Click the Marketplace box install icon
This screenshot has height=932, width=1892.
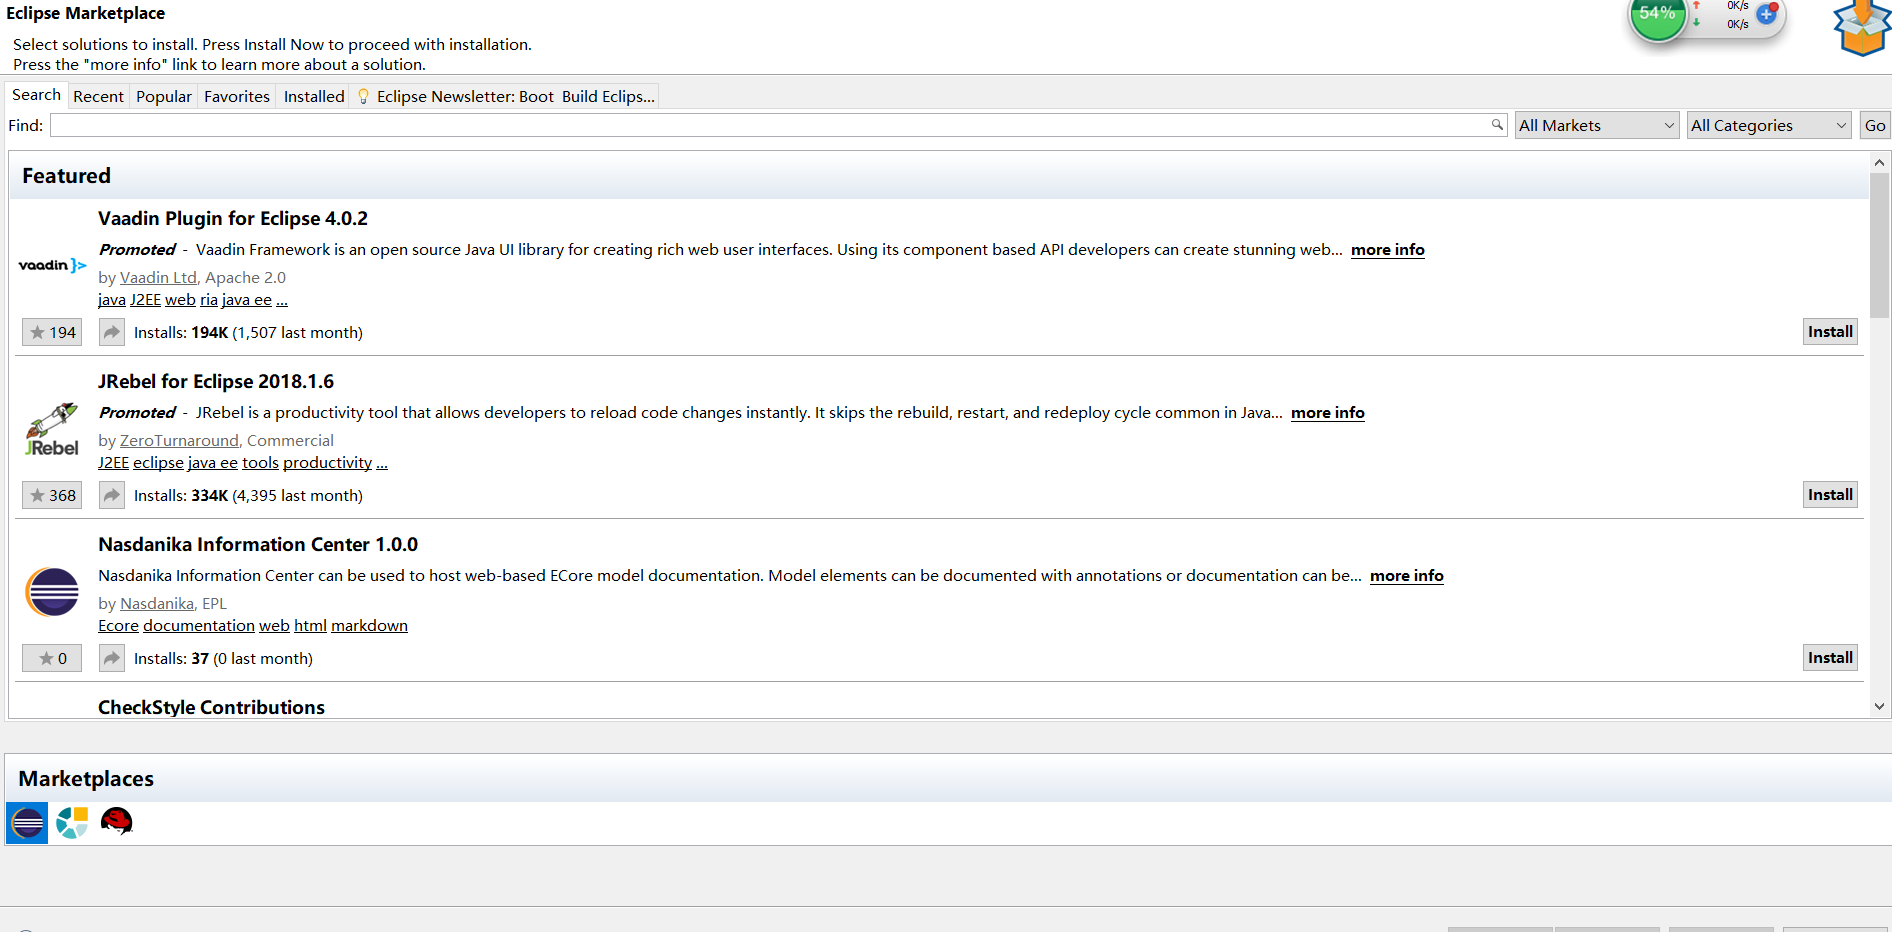pos(1862,28)
